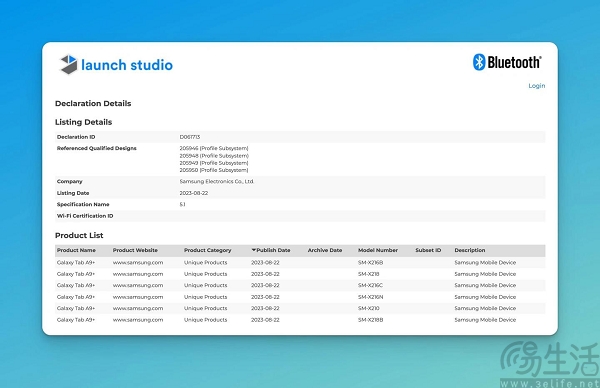Select Declaration ID value D061713

tap(190, 137)
